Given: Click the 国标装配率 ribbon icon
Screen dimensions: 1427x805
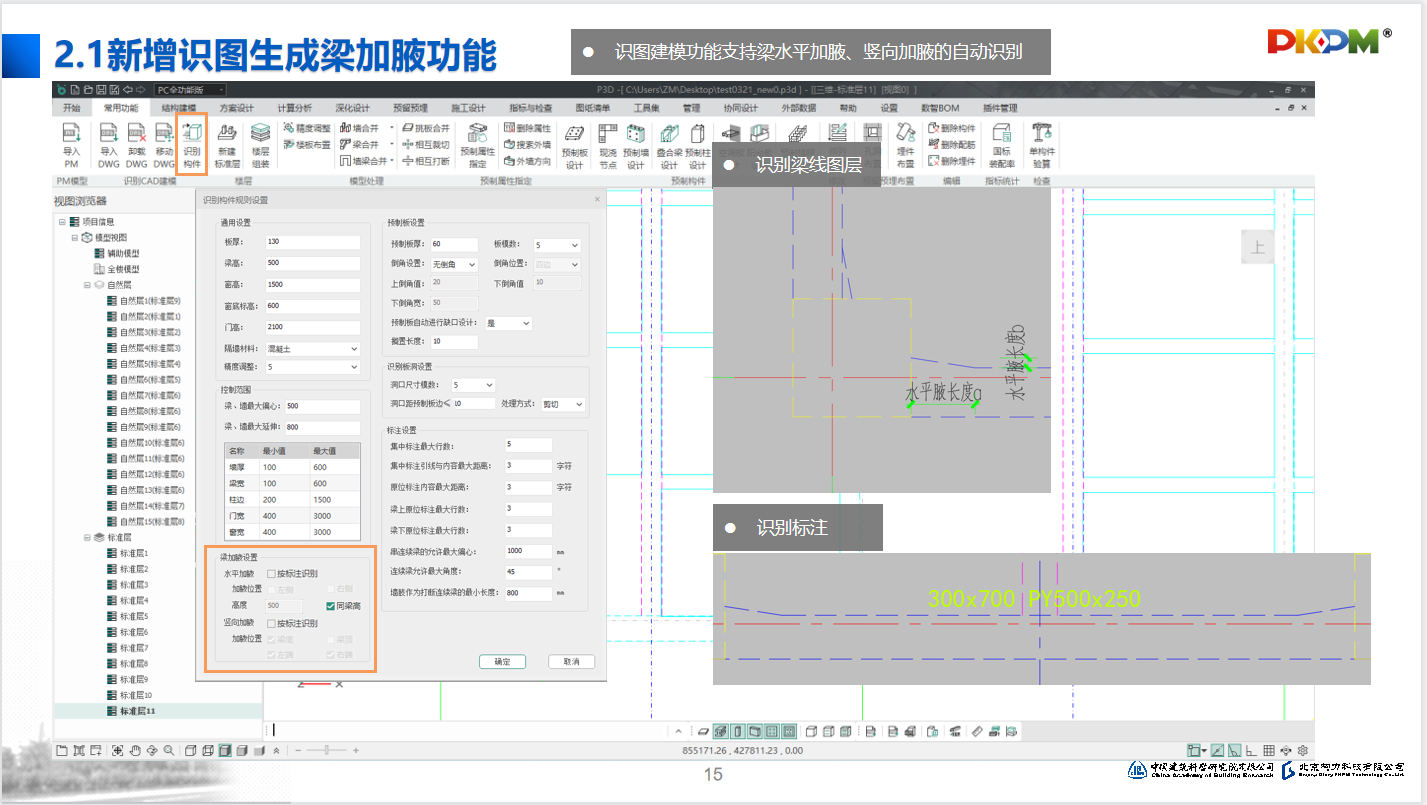Looking at the screenshot, I should (x=1002, y=144).
